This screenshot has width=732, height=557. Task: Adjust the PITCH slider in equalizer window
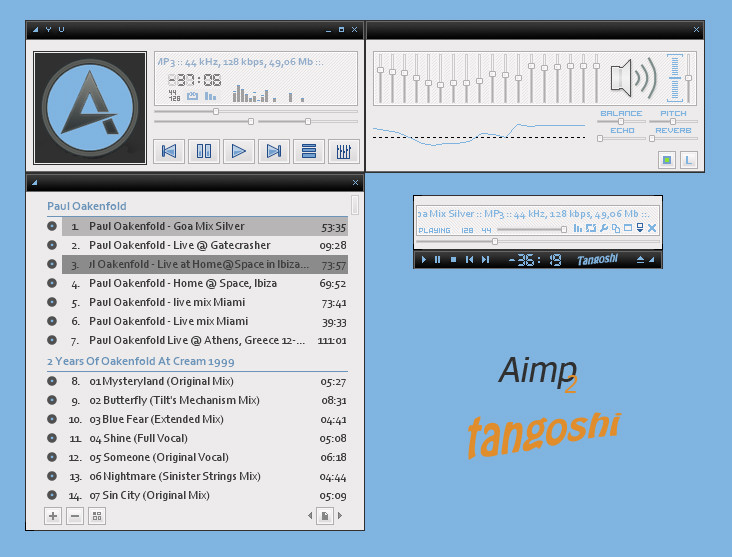coord(673,121)
